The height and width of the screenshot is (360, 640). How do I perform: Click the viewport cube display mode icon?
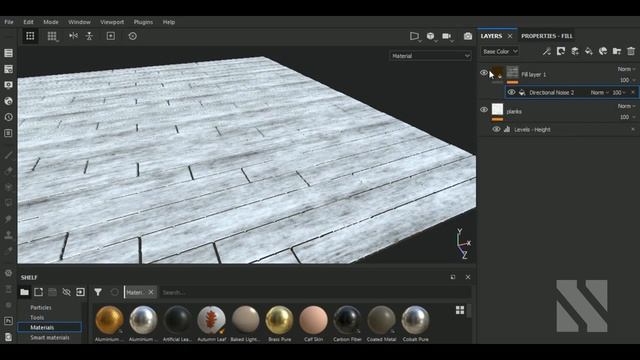coord(431,36)
